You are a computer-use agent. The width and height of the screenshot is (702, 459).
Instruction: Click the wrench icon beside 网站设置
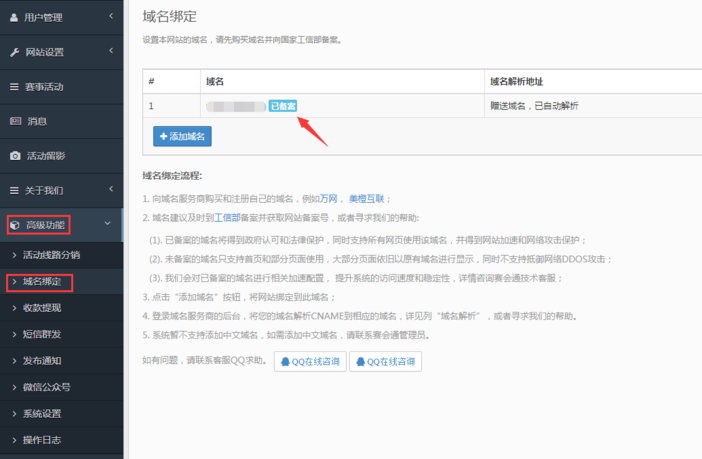(x=14, y=52)
